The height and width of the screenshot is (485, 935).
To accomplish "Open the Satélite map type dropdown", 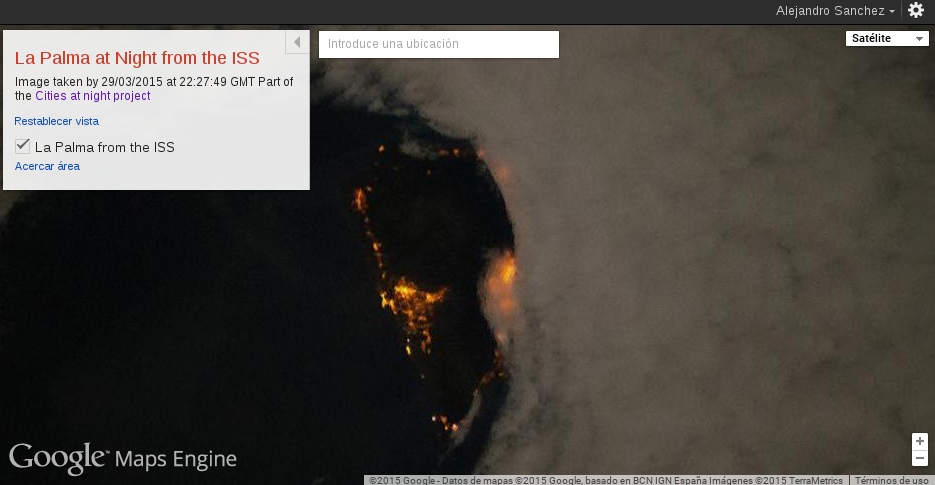I will (x=887, y=38).
